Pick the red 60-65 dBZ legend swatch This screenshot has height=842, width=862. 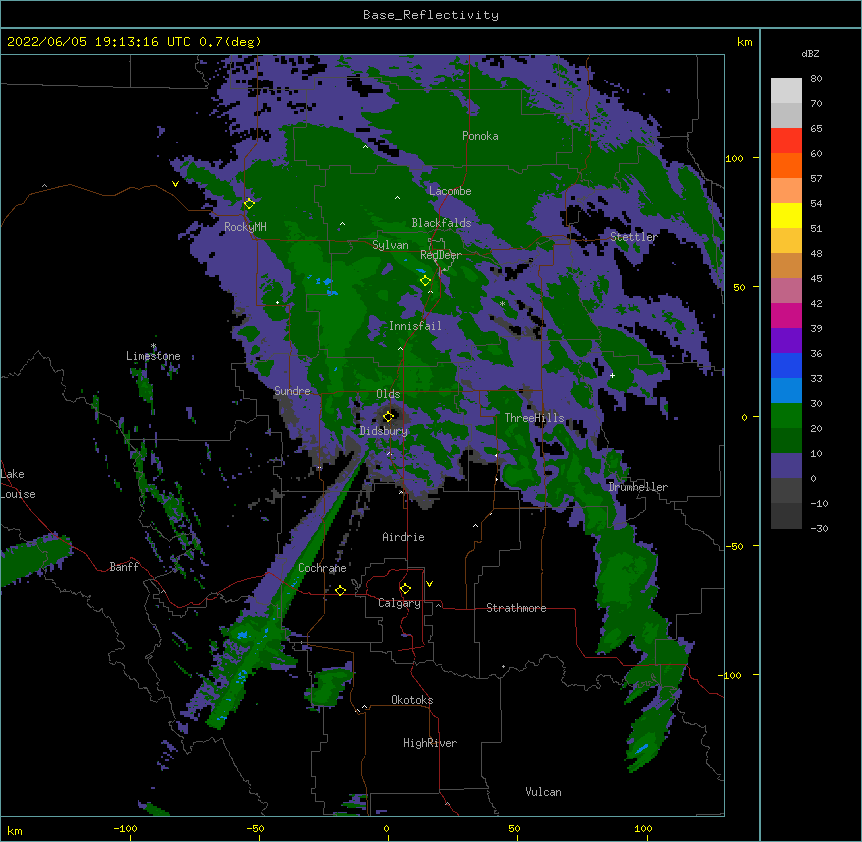(x=786, y=141)
